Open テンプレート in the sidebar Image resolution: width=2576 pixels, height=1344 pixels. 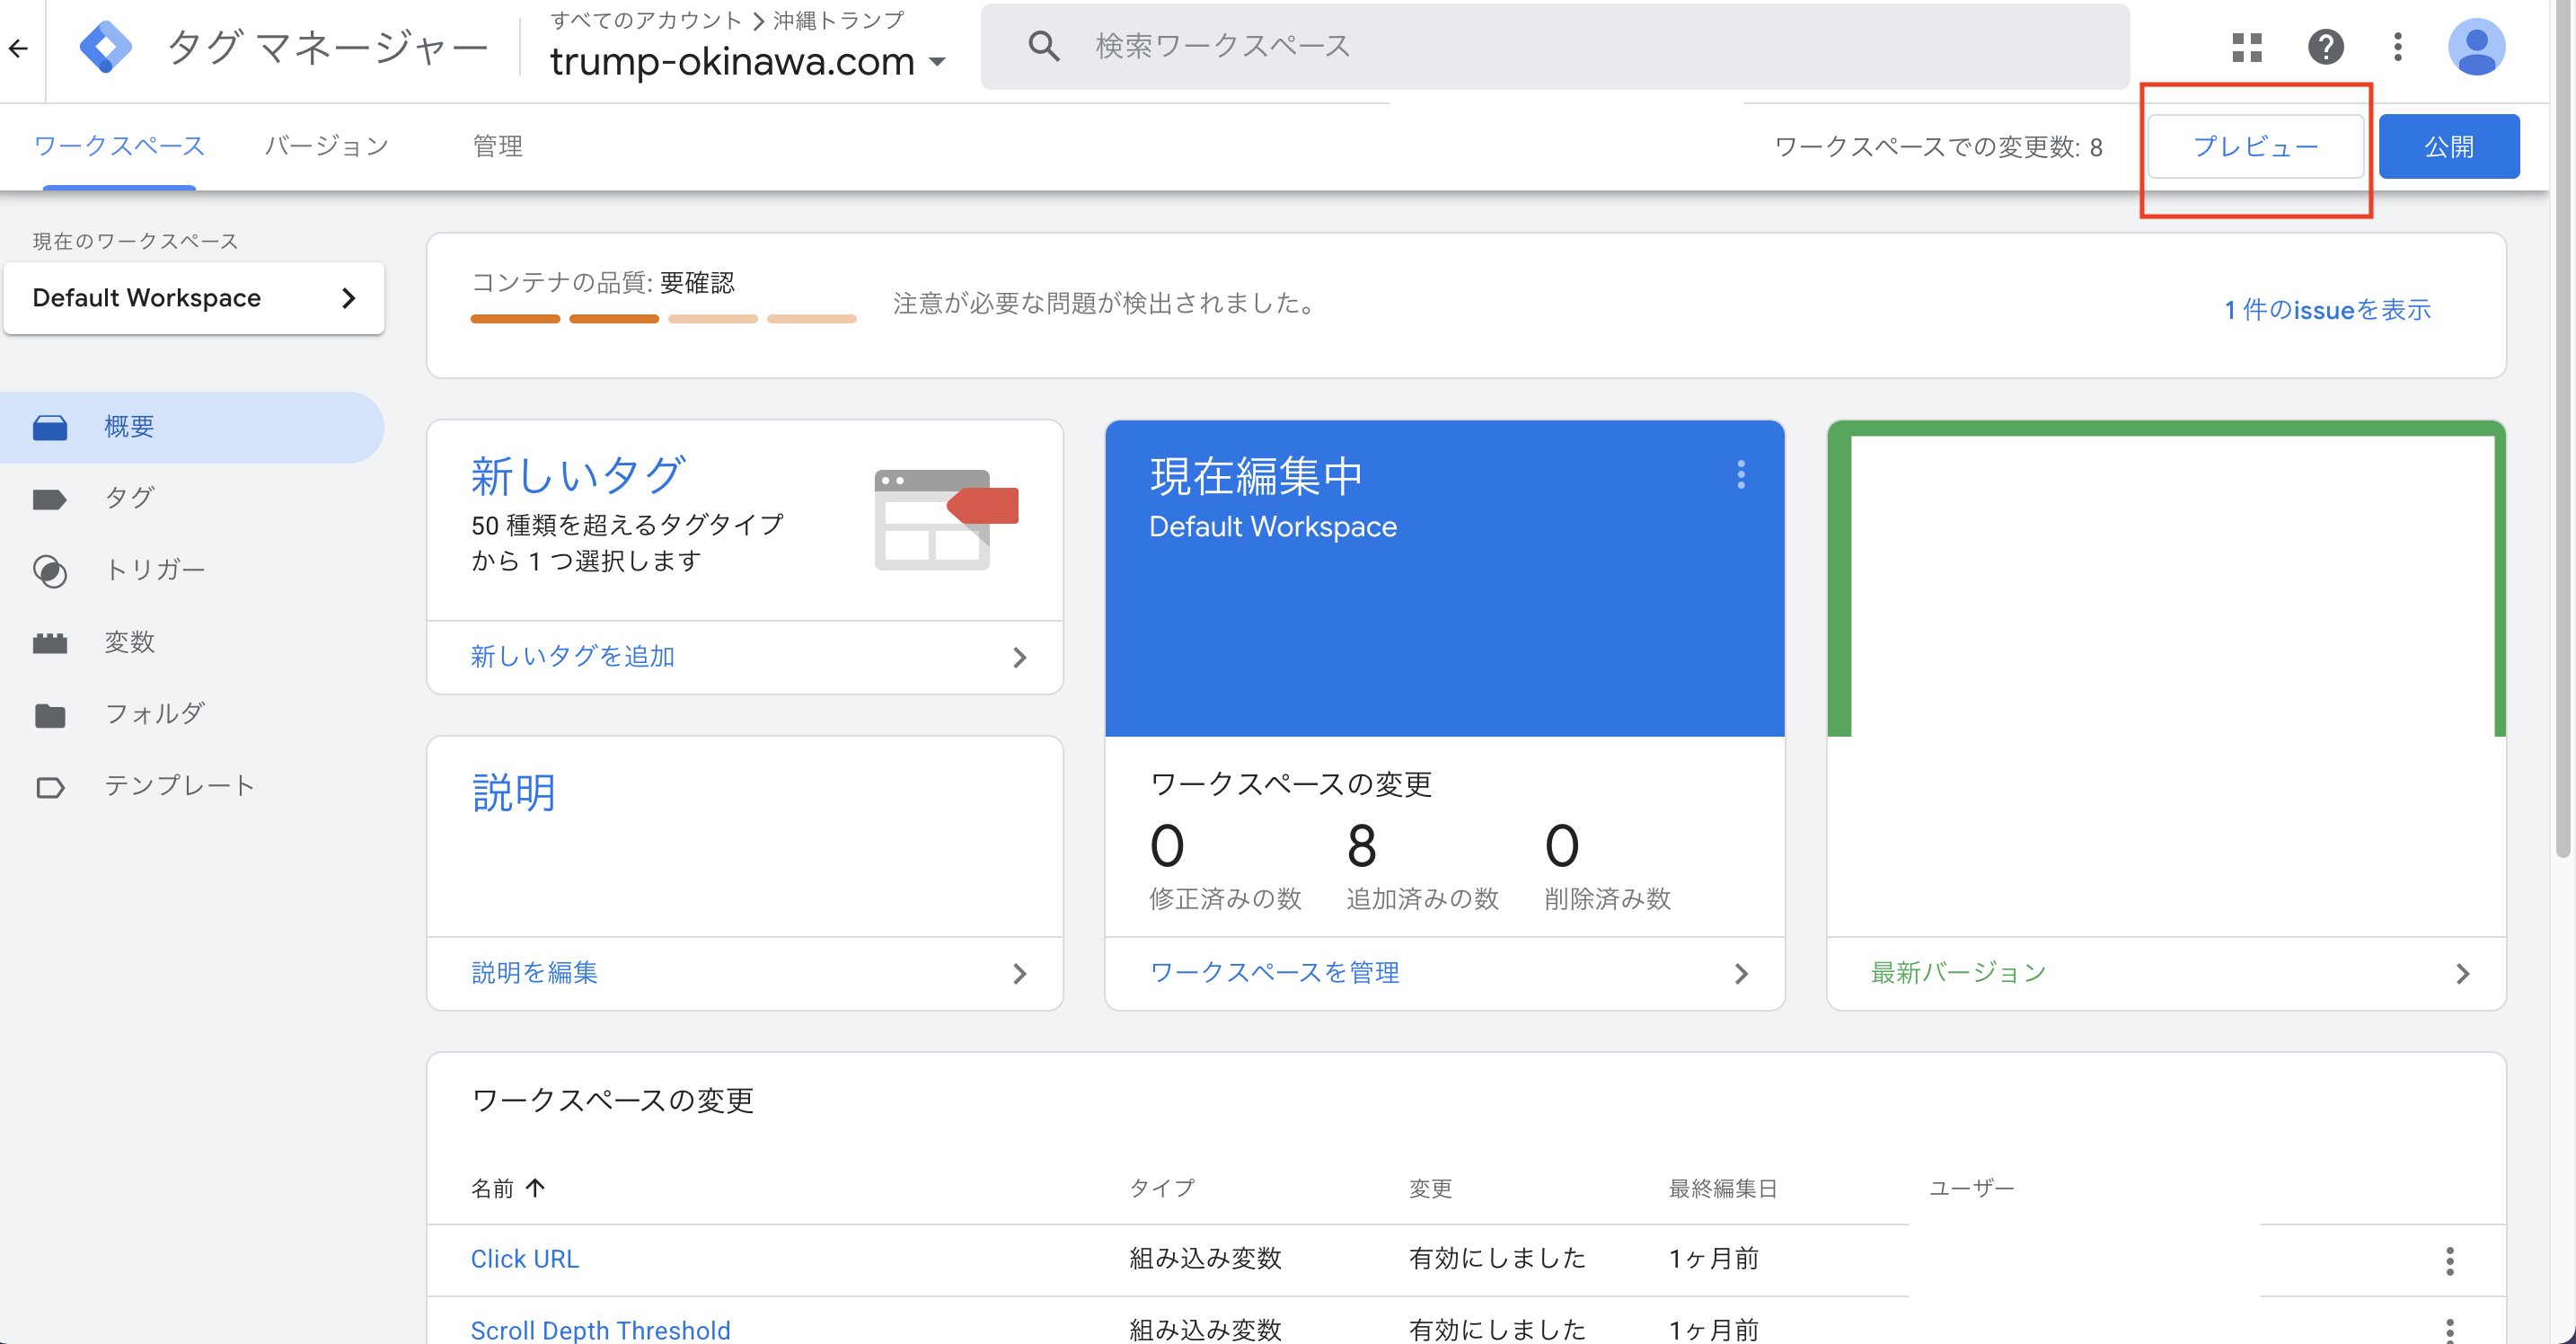pos(179,786)
